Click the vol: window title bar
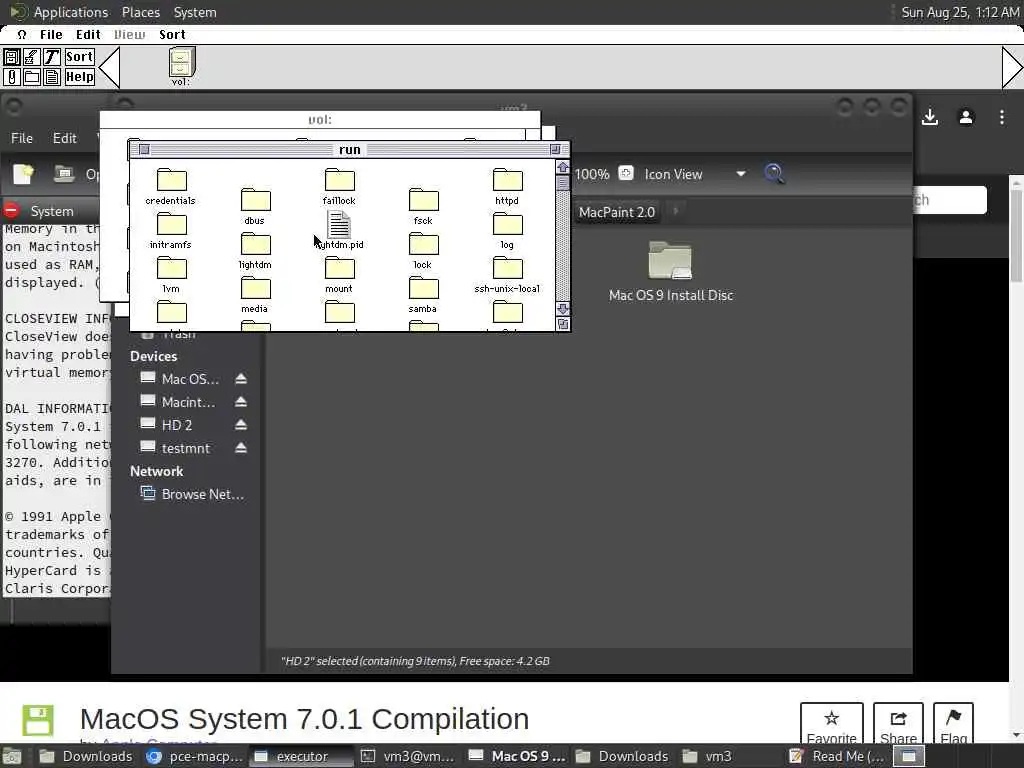The width and height of the screenshot is (1024, 768). tap(320, 120)
